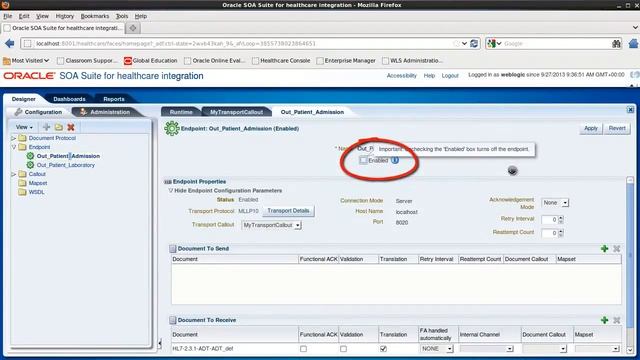This screenshot has height=360, width=640.
Task: Open the Help link in Oracle header
Action: point(429,76)
